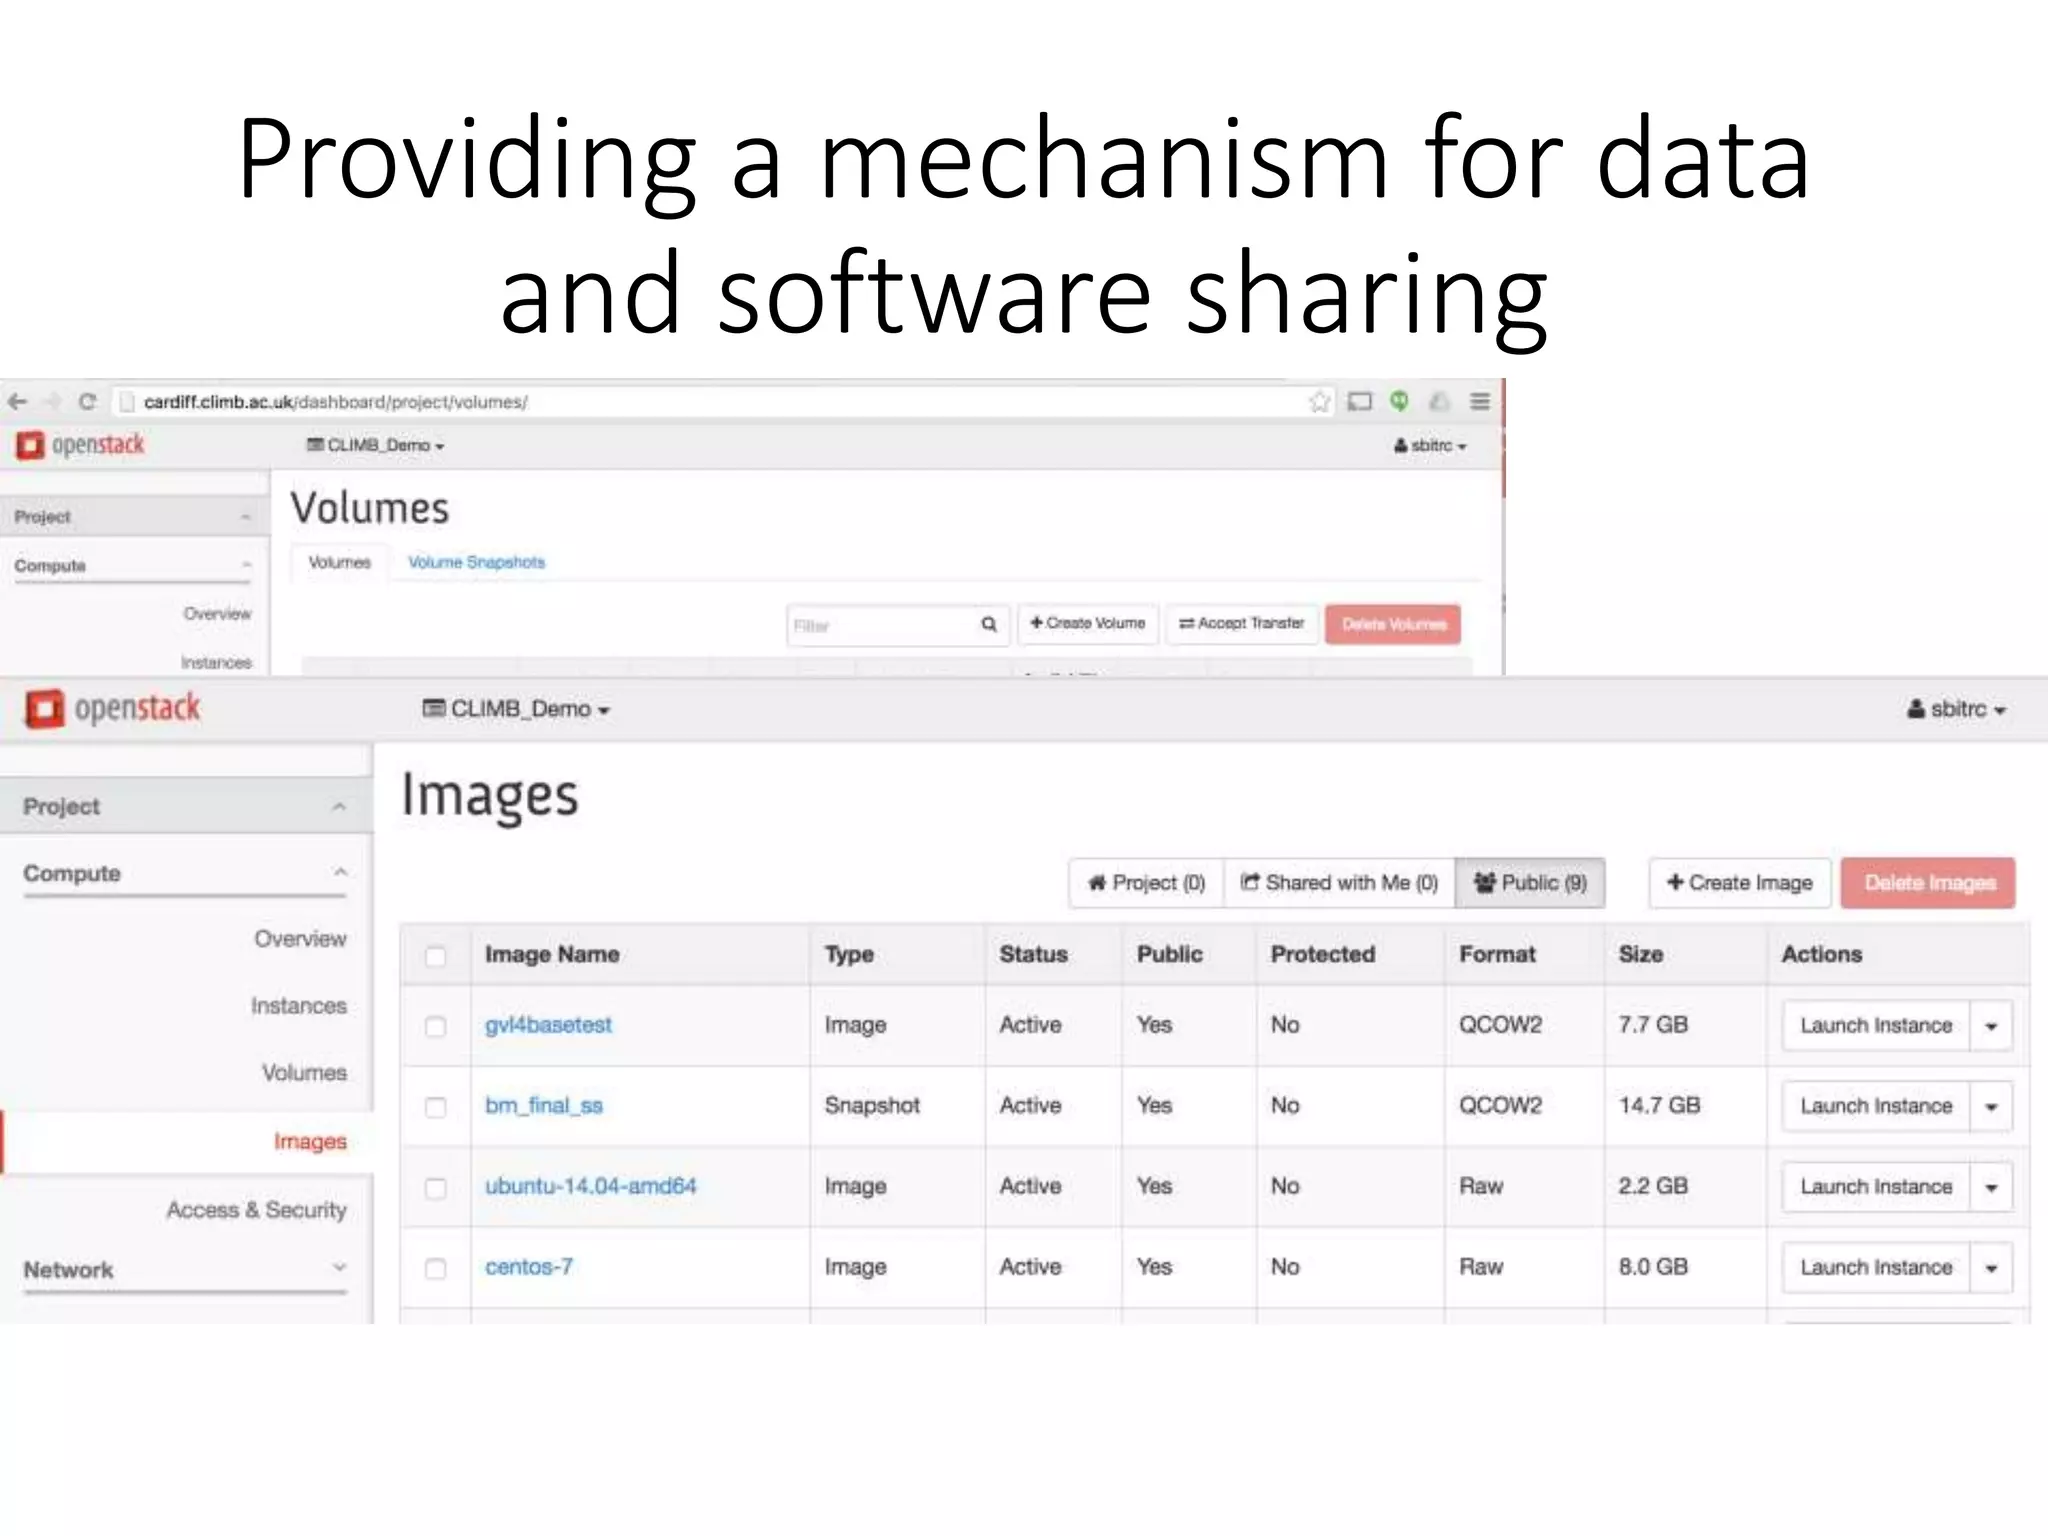
Task: Open Overview in Volumes window sidebar
Action: pos(217,613)
